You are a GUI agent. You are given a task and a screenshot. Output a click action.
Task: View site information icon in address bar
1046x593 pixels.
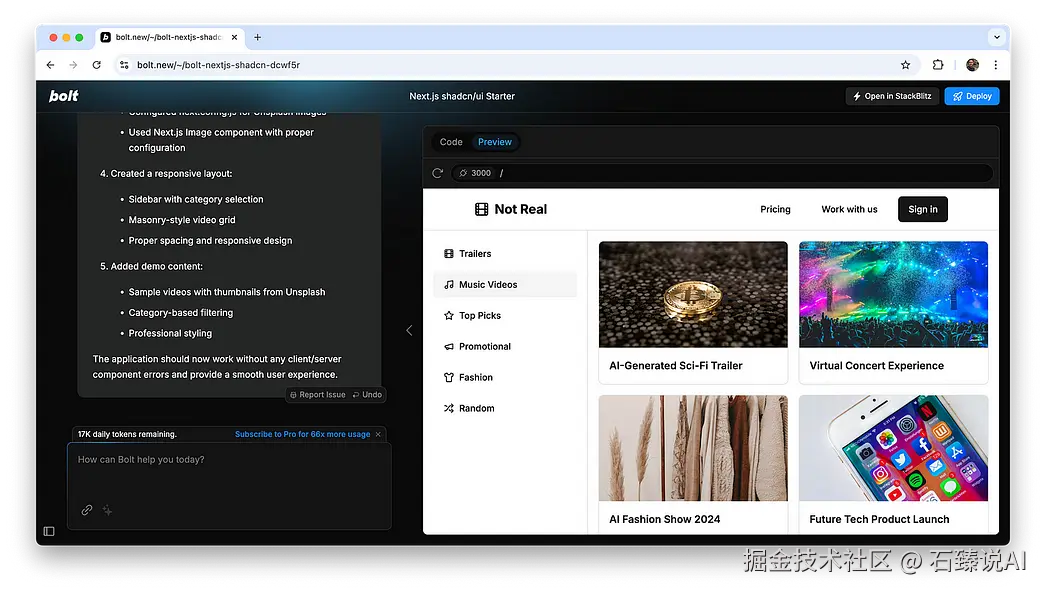pyautogui.click(x=124, y=65)
